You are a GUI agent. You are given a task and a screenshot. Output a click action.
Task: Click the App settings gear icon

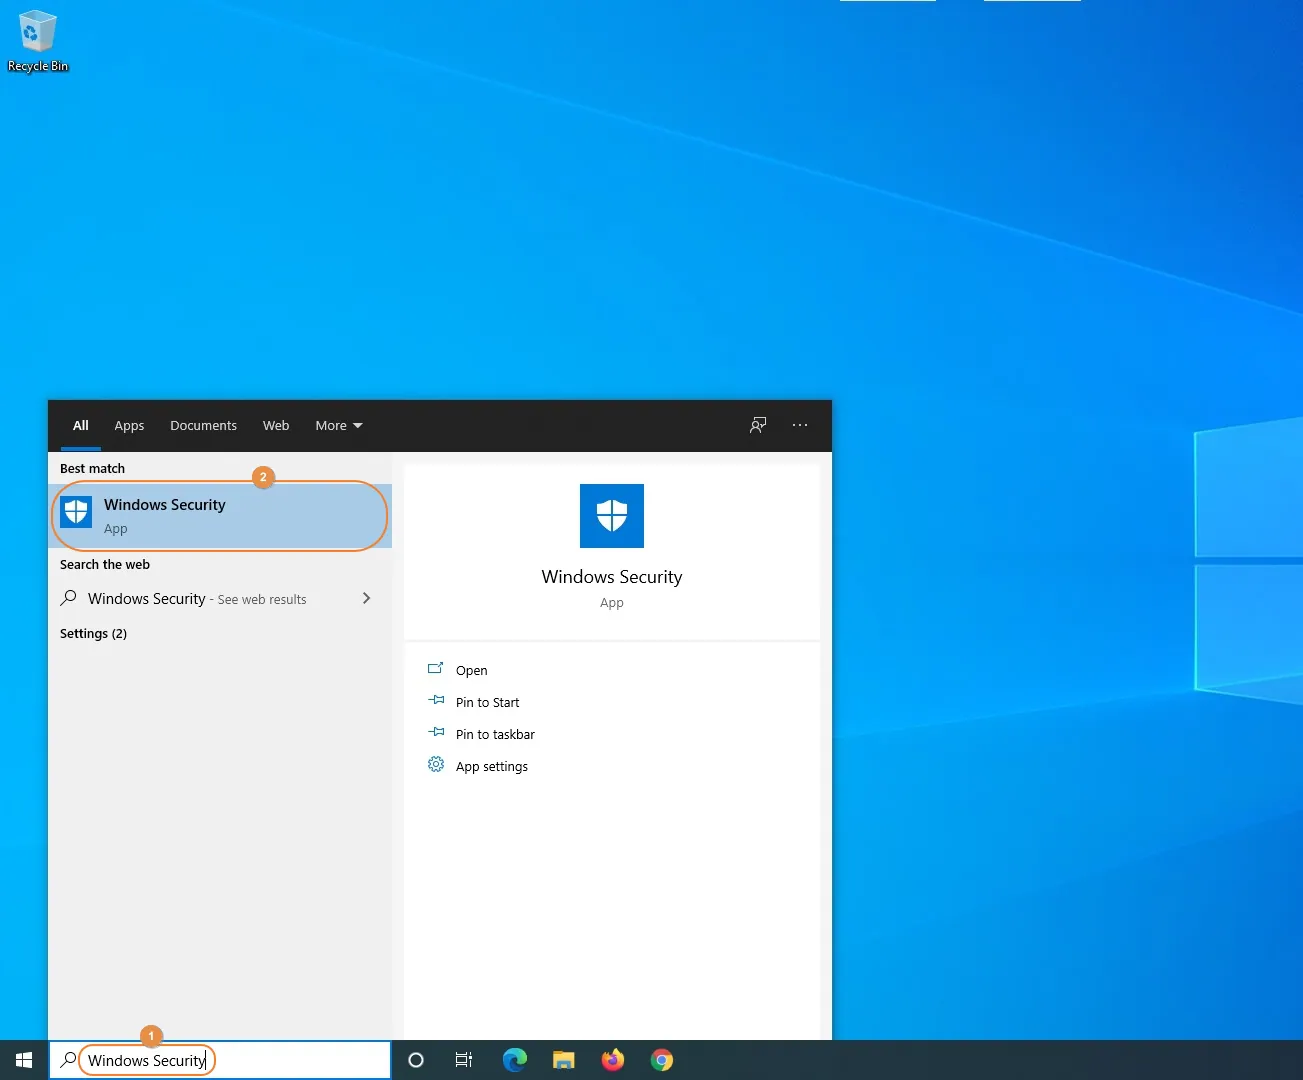[436, 765]
